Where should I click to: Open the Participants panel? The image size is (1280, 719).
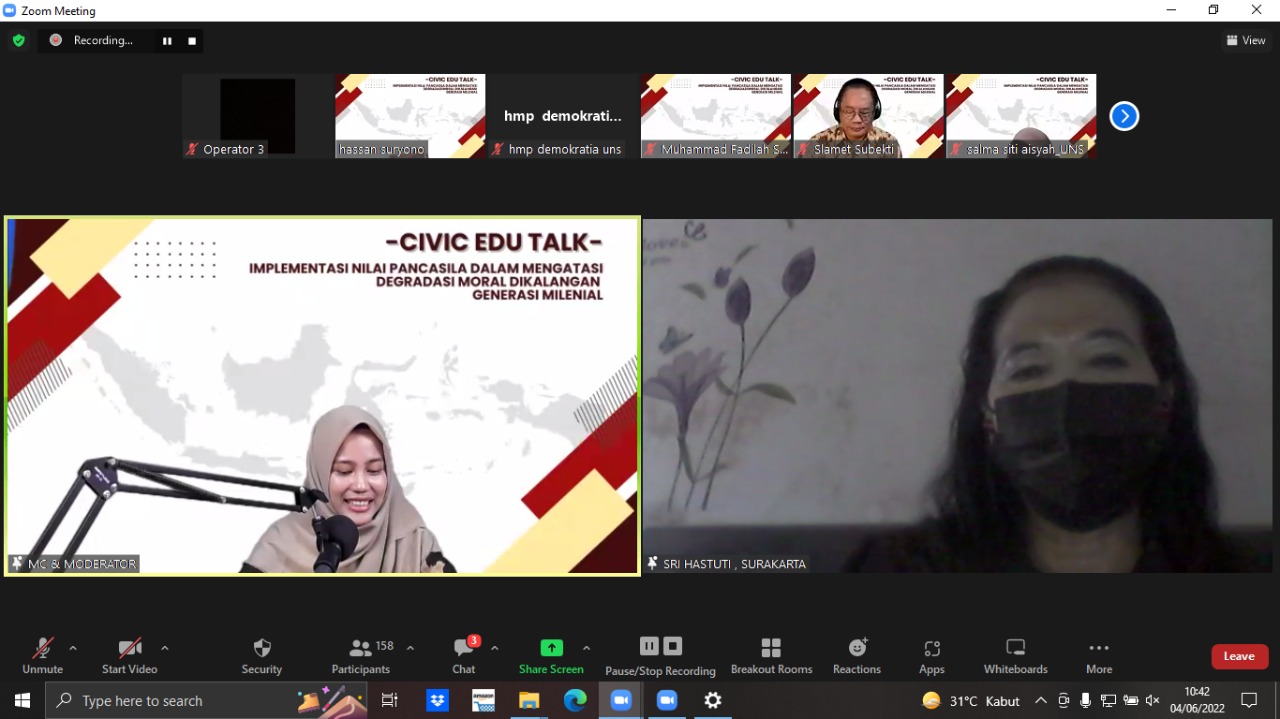click(361, 655)
